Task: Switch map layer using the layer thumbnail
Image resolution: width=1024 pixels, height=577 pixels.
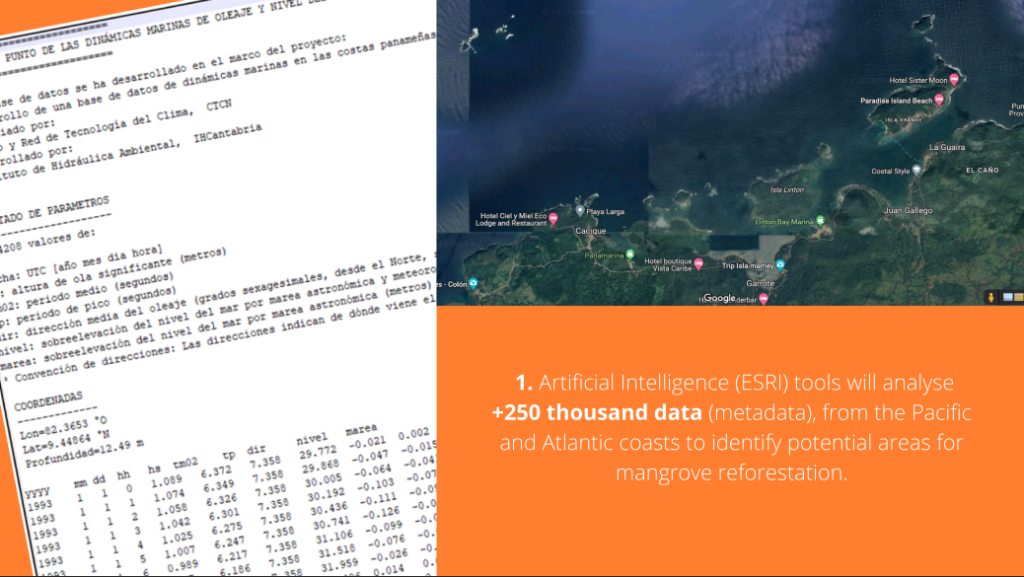Action: pos(1007,297)
